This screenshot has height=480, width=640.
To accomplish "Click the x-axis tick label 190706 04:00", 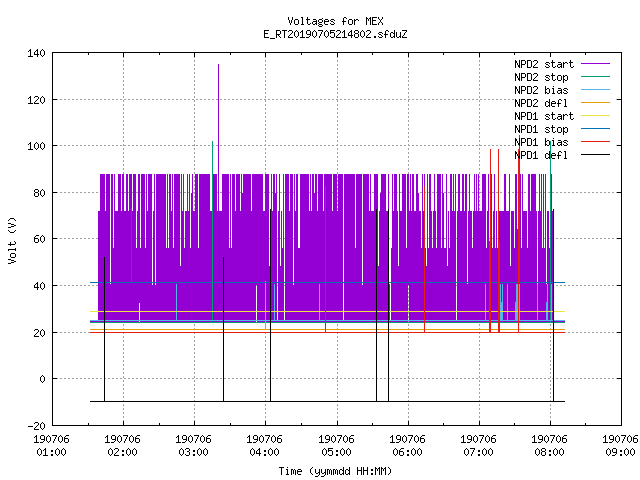I will tap(264, 446).
